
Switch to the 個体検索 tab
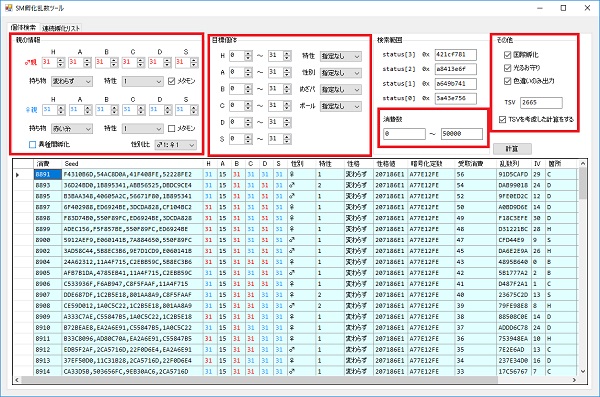(x=23, y=28)
